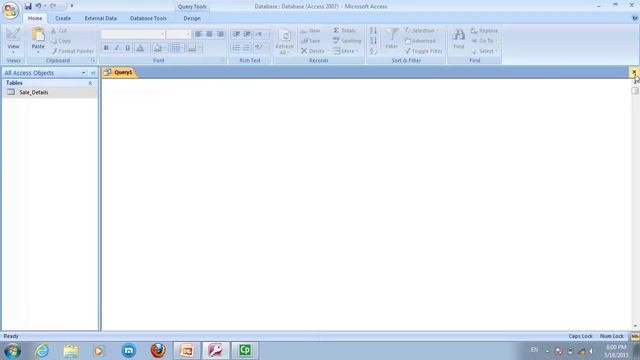Screen dimensions: 640x360
Task: Open the External Data tab
Action: click(x=100, y=18)
